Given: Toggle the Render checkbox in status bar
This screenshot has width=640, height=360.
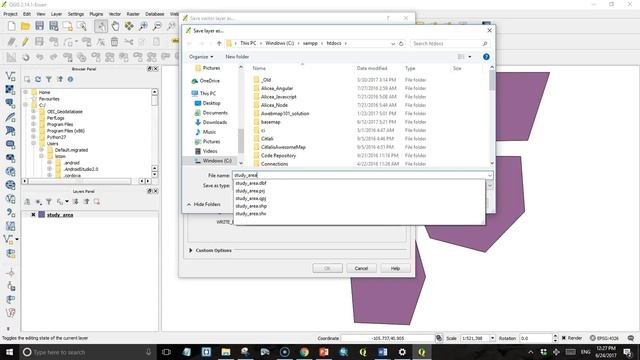Looking at the screenshot, I should coord(564,338).
